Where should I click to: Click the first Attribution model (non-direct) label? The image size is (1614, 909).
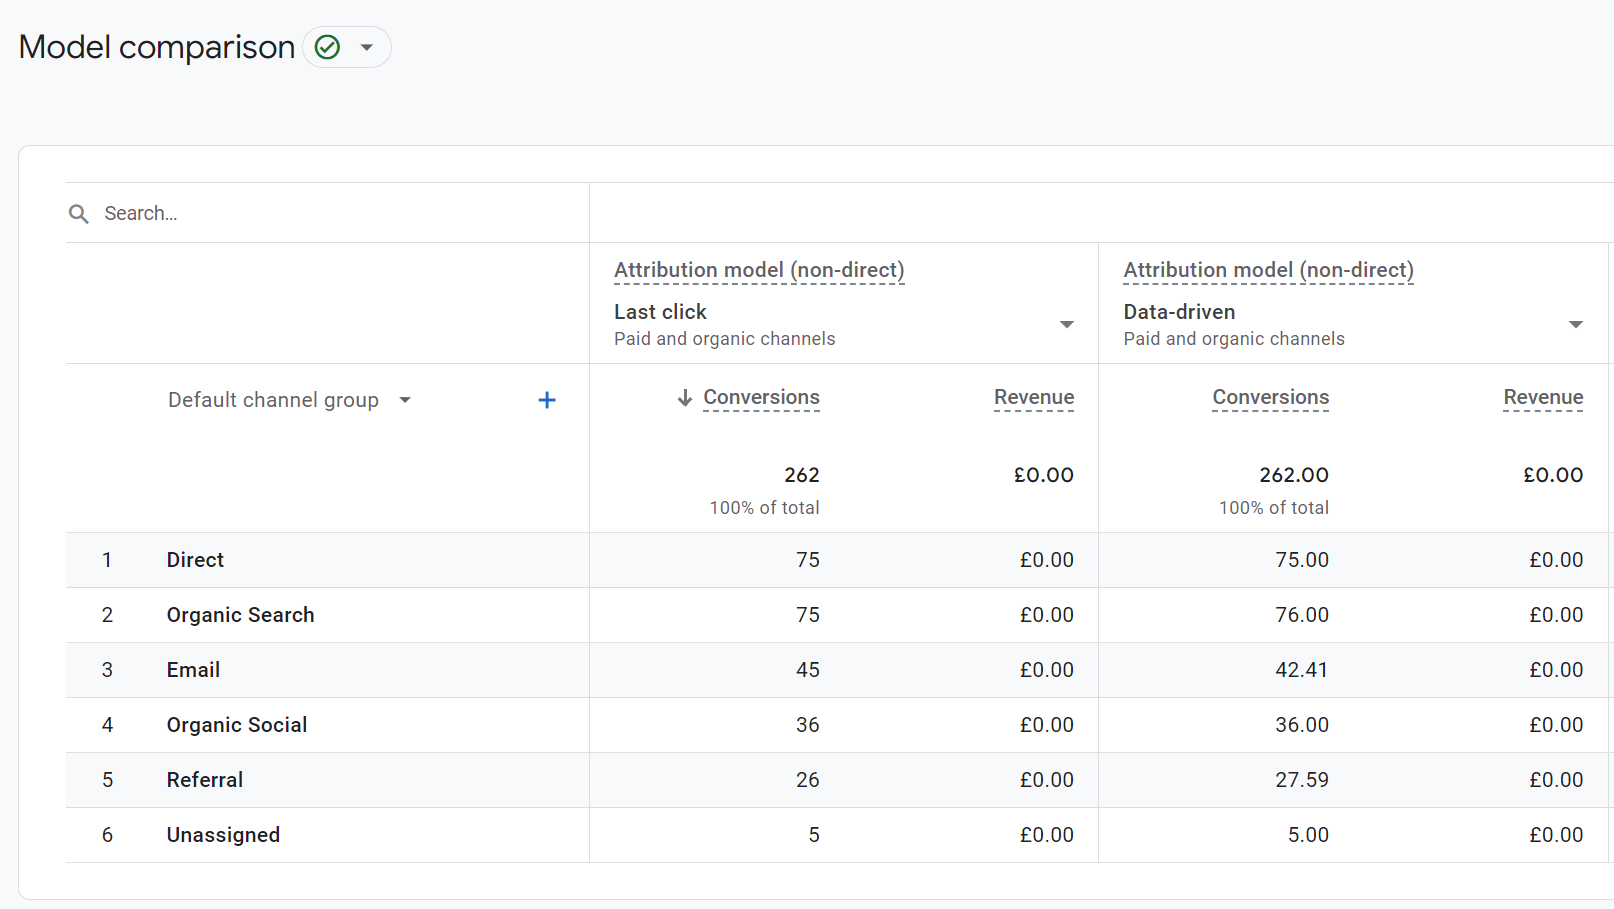tap(759, 270)
